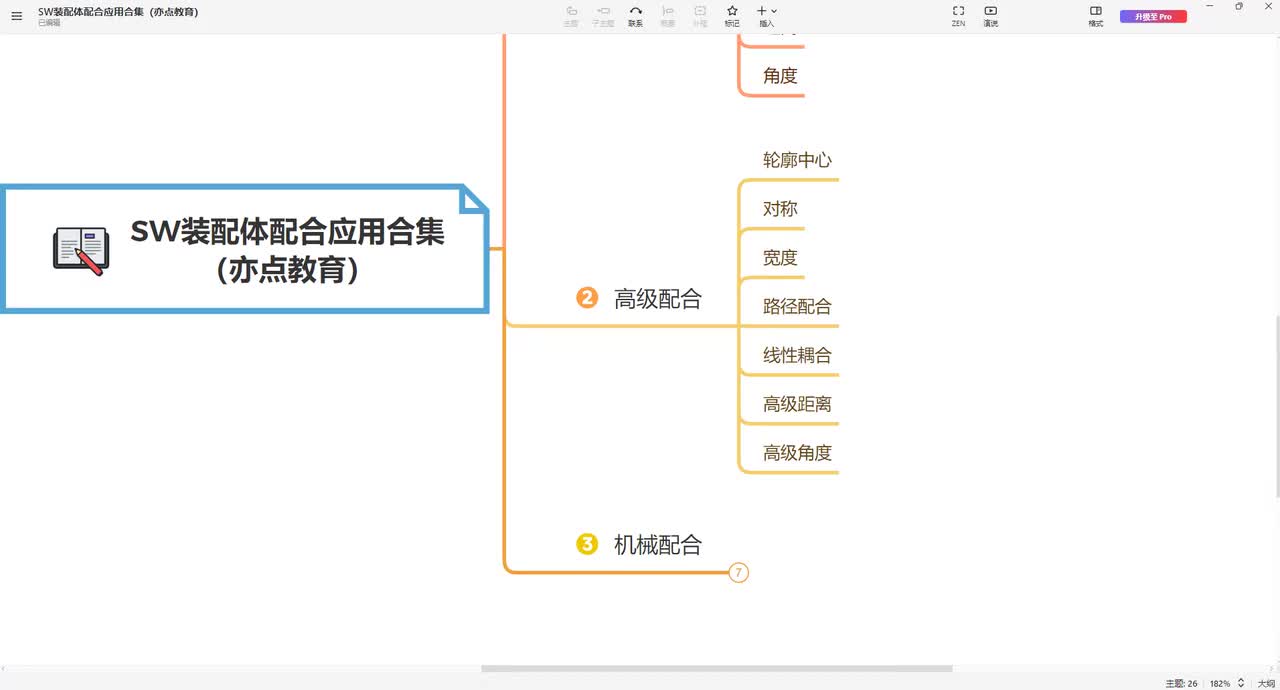Click the 外框 (Boundary) toolbar icon

(x=700, y=15)
